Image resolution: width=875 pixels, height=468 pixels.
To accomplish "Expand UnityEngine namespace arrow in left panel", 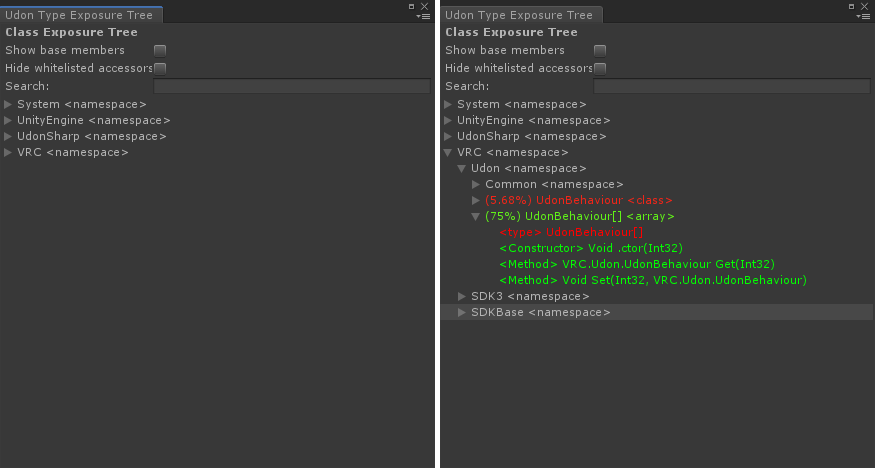I will tap(8, 120).
